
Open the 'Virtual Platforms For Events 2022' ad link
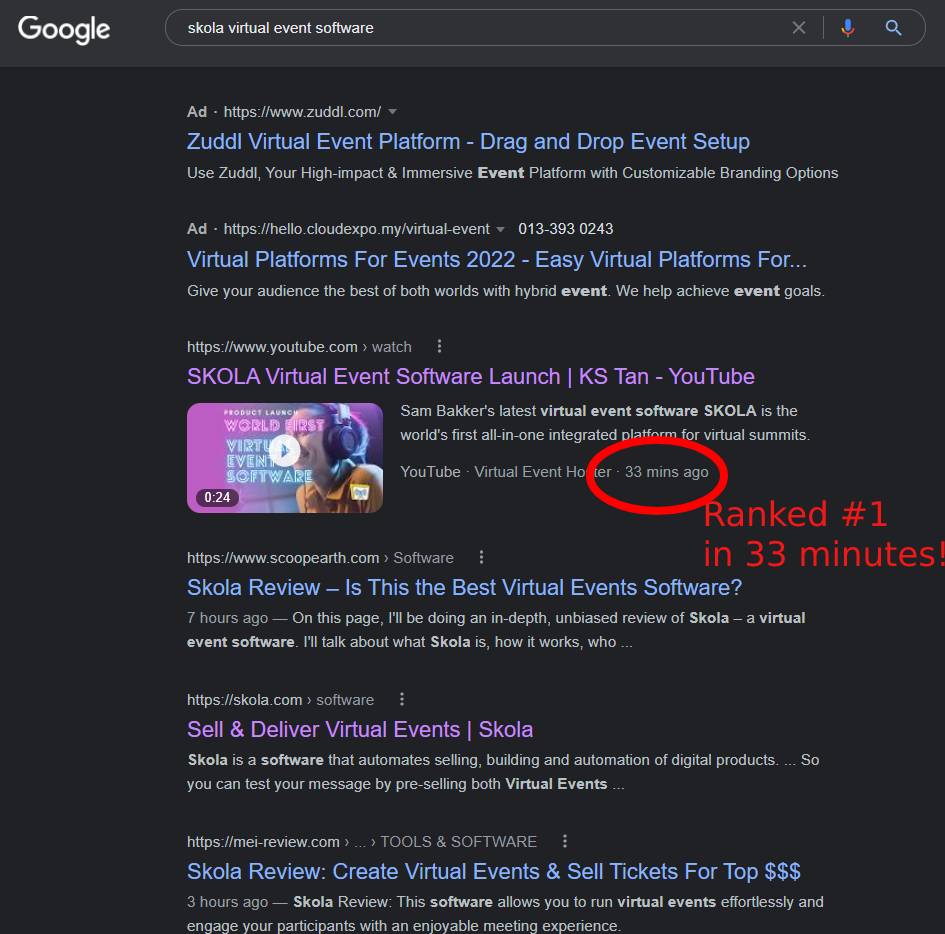(x=497, y=260)
